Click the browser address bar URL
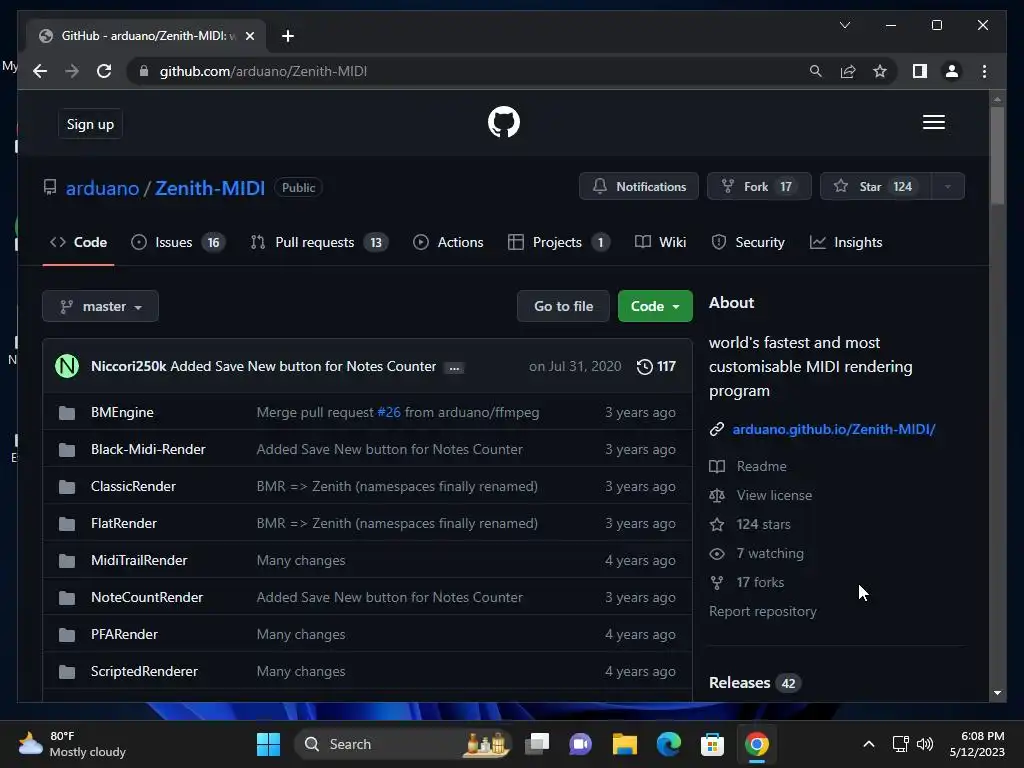This screenshot has width=1024, height=768. pos(263,71)
